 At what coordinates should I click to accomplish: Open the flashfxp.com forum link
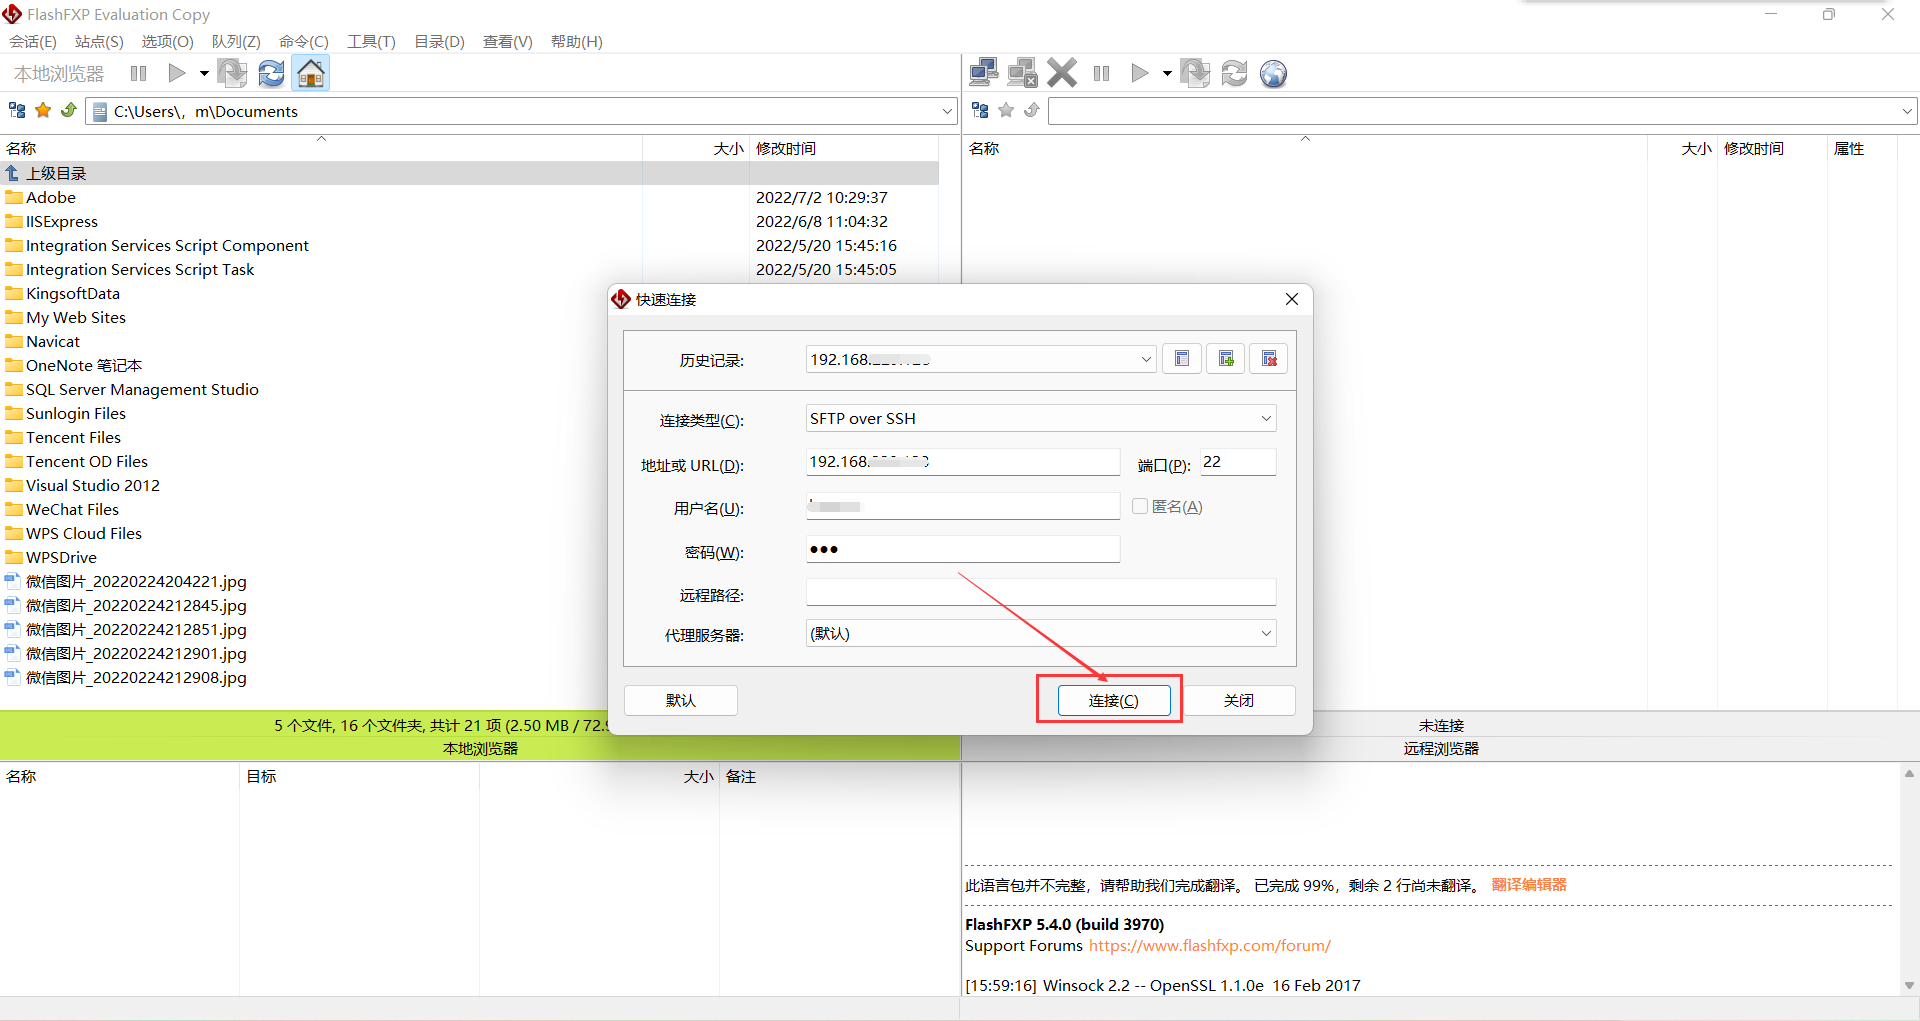1209,945
